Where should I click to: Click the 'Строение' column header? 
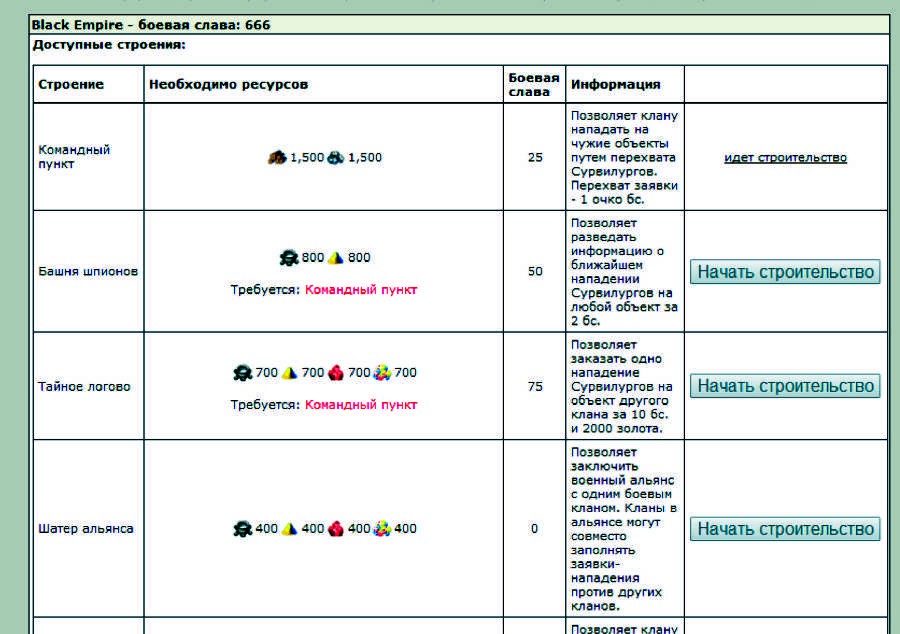click(x=71, y=84)
